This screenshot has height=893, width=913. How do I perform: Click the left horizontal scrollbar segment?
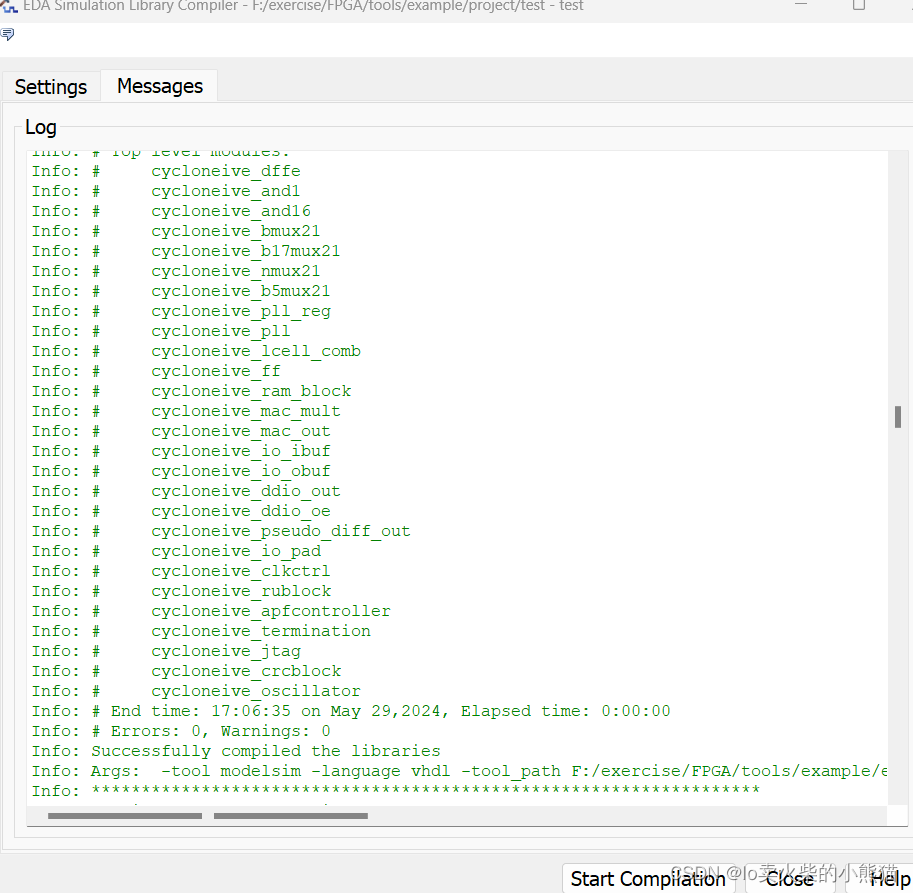[124, 816]
